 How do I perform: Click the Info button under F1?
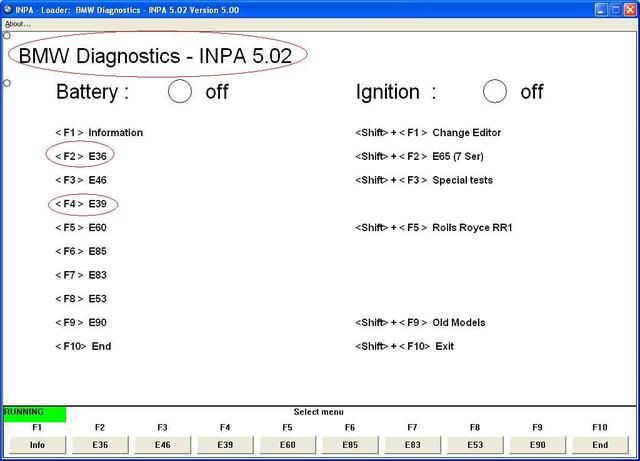point(38,445)
